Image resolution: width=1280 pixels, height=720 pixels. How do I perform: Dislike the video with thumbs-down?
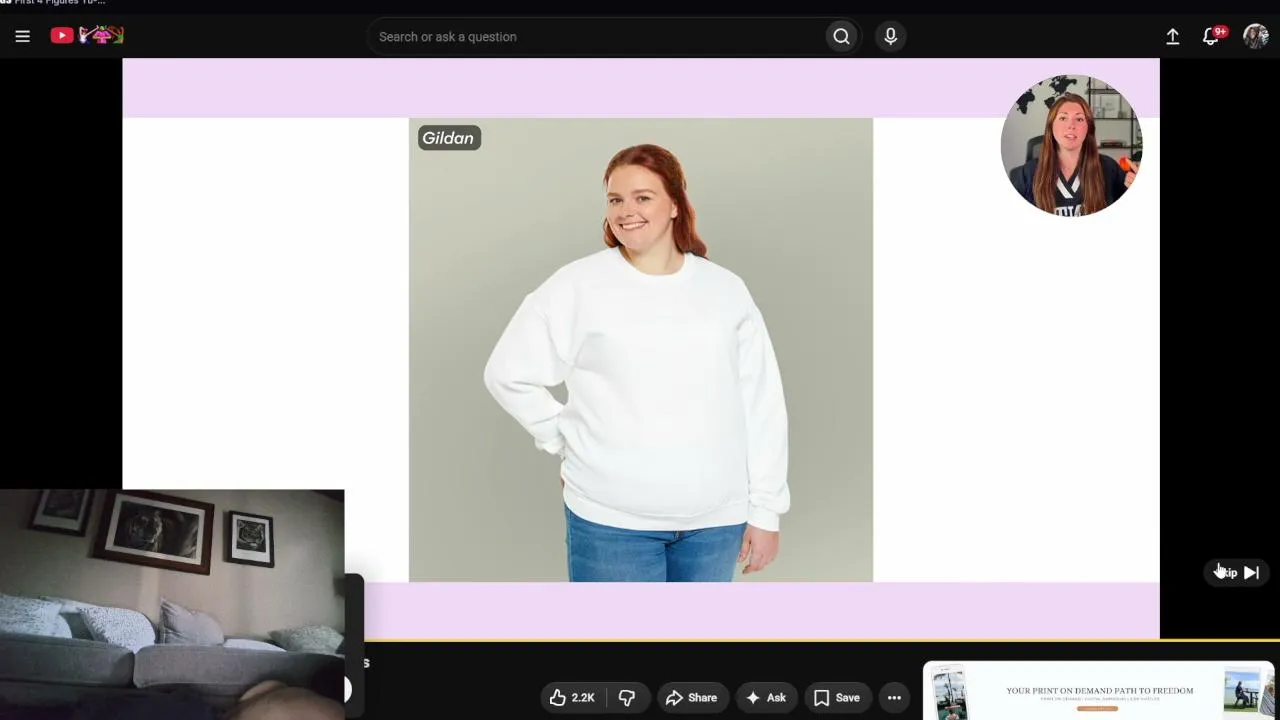click(x=627, y=698)
